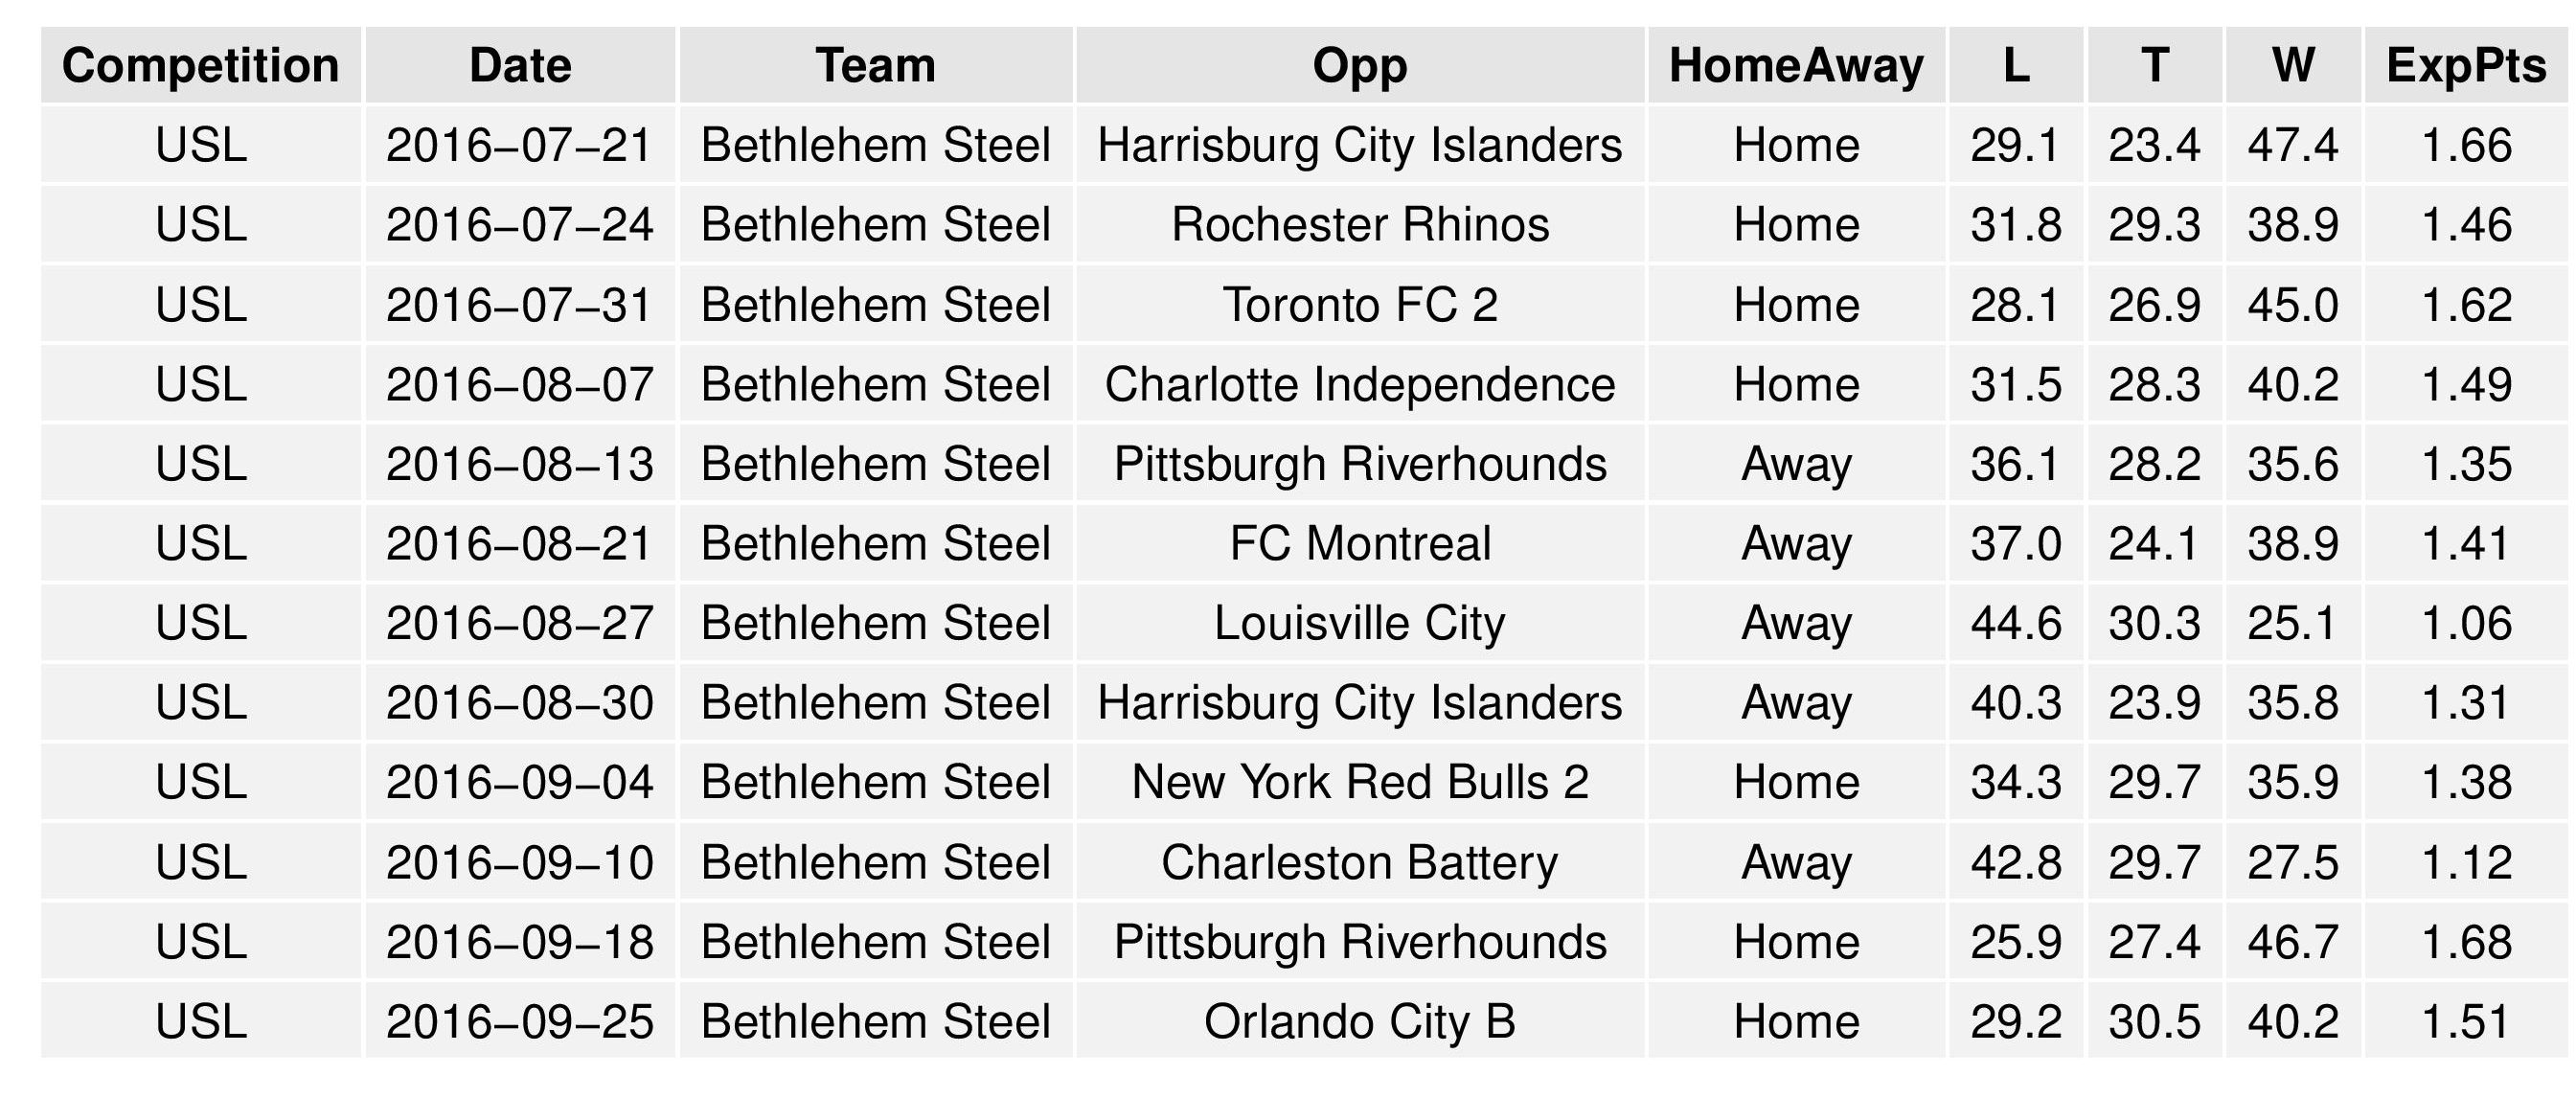2576x1098 pixels.
Task: Select the Charleston Battery cell
Action: (x=1360, y=862)
